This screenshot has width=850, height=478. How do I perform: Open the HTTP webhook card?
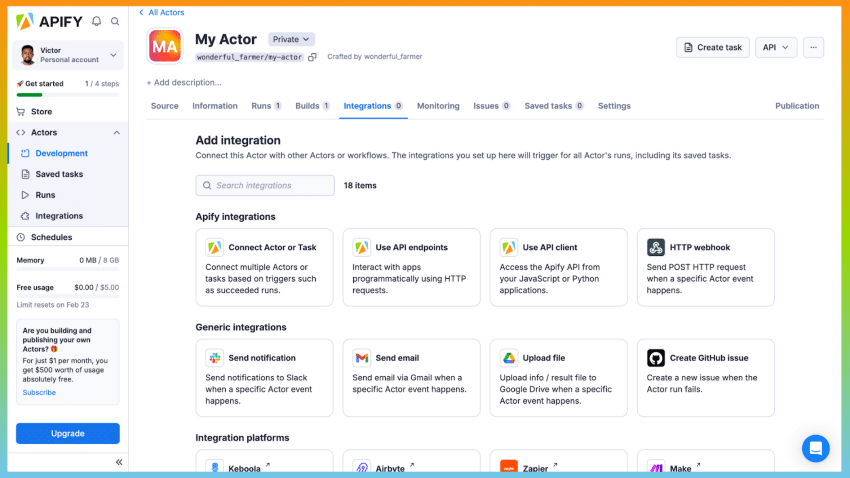tap(706, 267)
